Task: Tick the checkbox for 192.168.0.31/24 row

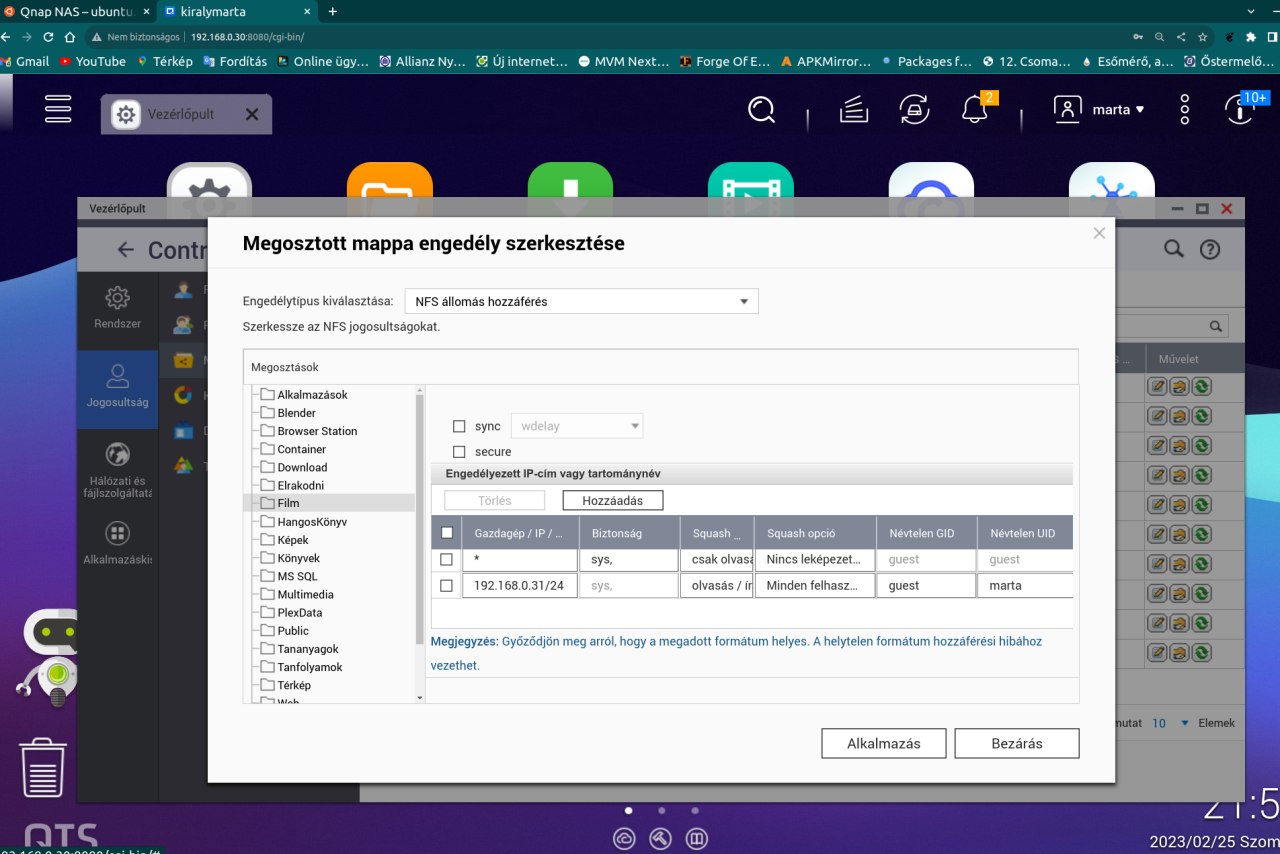Action: (x=447, y=586)
